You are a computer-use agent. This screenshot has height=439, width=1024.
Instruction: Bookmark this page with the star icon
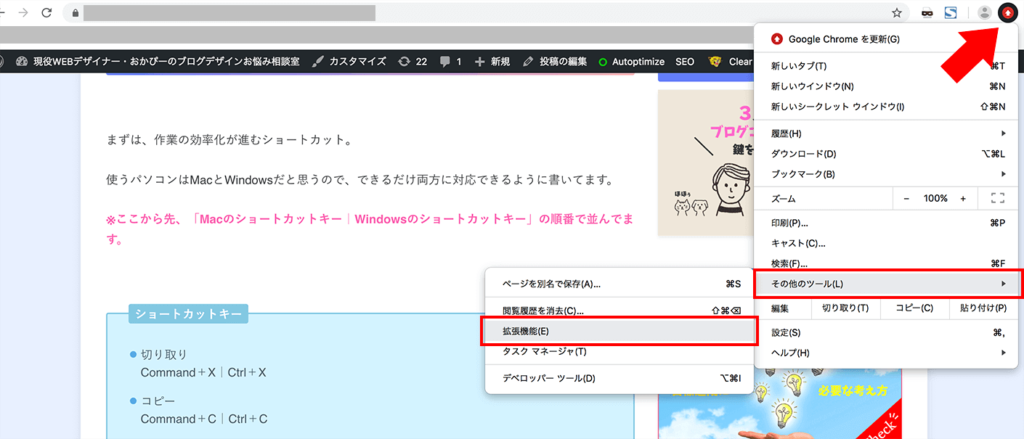point(897,12)
